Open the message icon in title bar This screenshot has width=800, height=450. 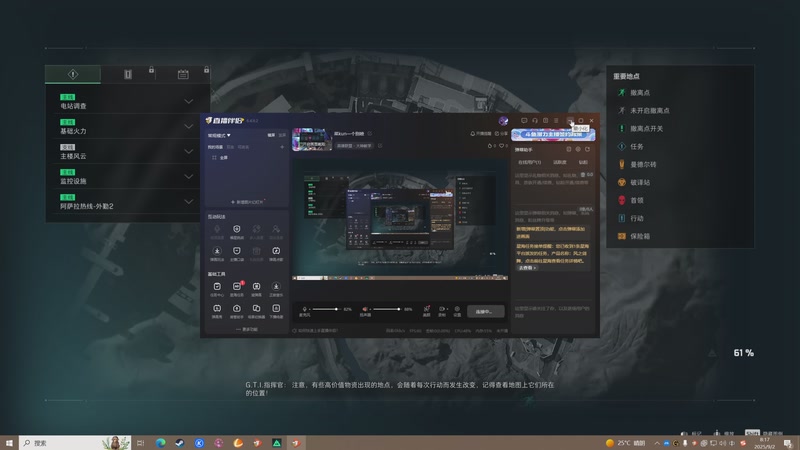pos(524,121)
